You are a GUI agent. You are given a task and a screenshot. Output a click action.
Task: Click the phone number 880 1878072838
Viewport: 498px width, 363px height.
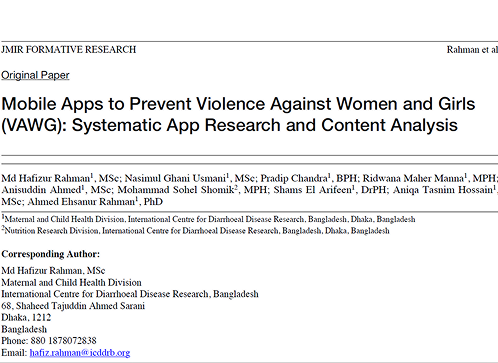coord(63,341)
